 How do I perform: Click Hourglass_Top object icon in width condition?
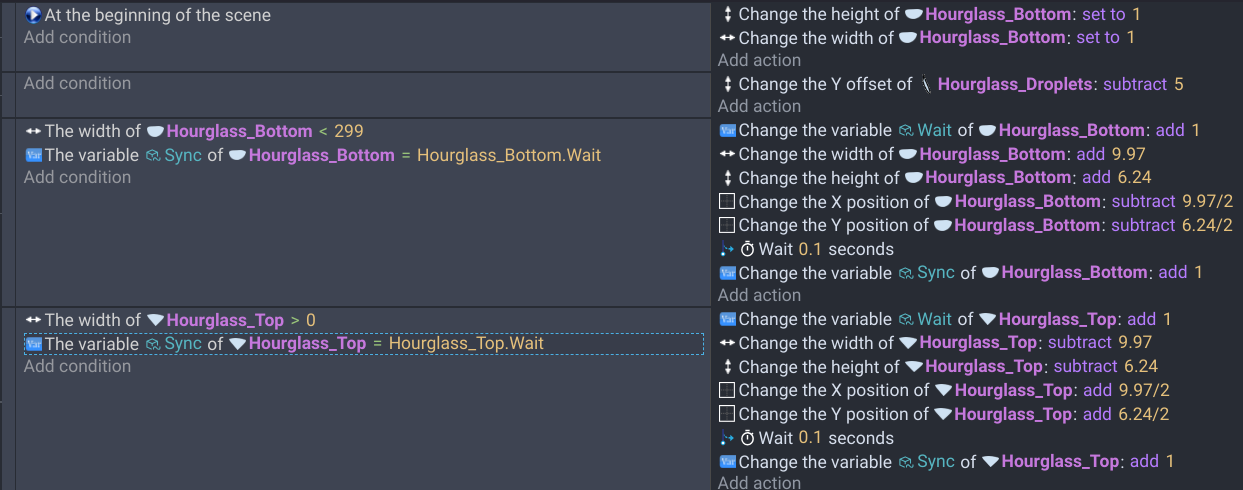point(155,320)
